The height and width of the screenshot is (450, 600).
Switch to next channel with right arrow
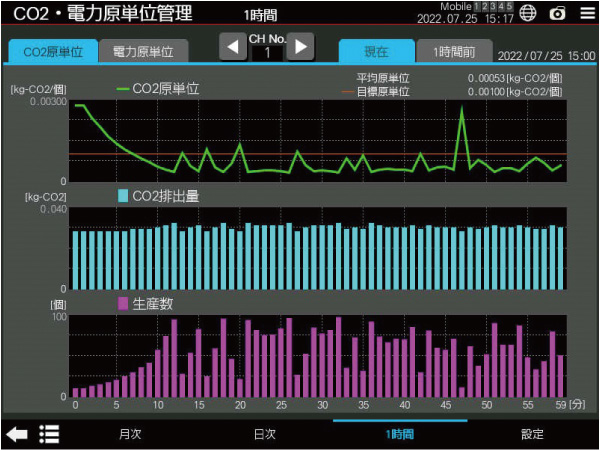coord(300,46)
